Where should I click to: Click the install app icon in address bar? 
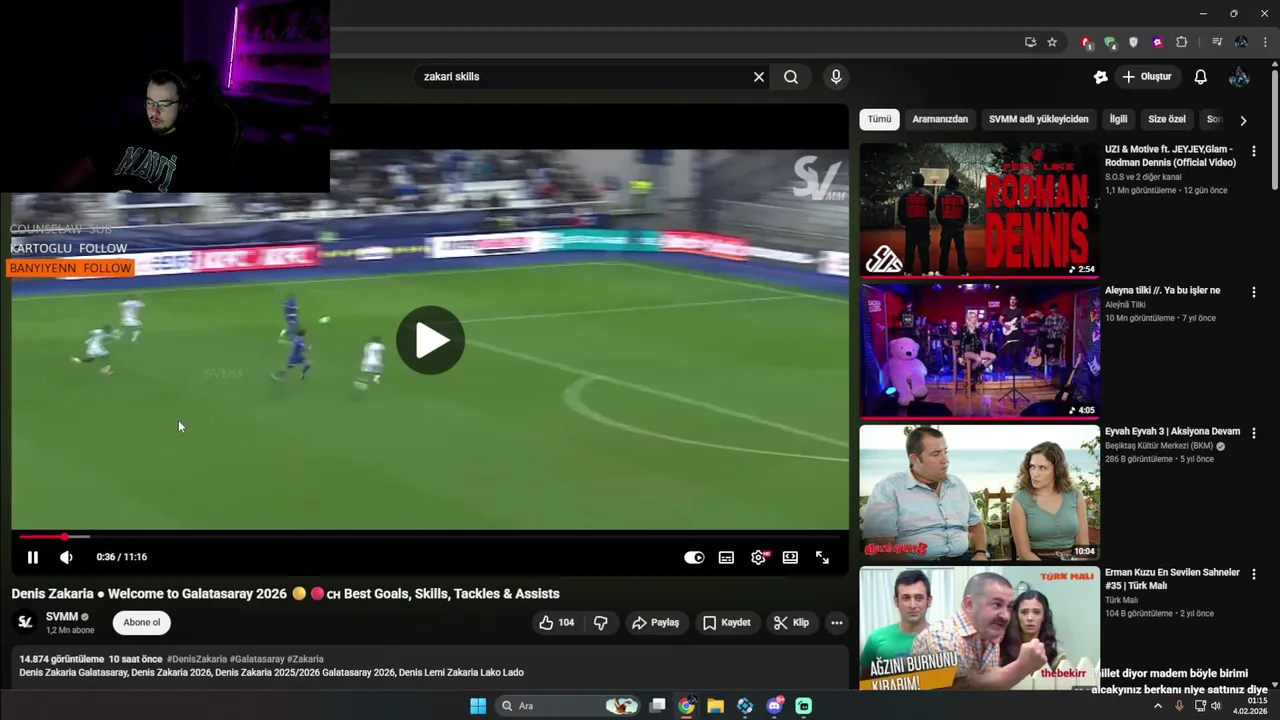pos(1030,42)
